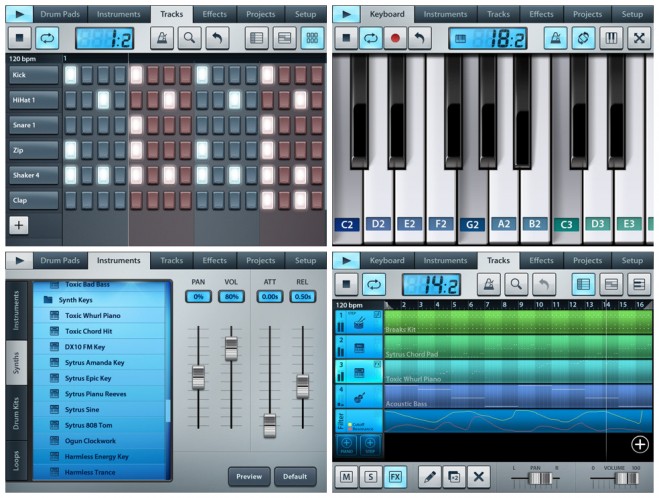Click the circular arrows icon in Keyboard screen

pos(583,38)
